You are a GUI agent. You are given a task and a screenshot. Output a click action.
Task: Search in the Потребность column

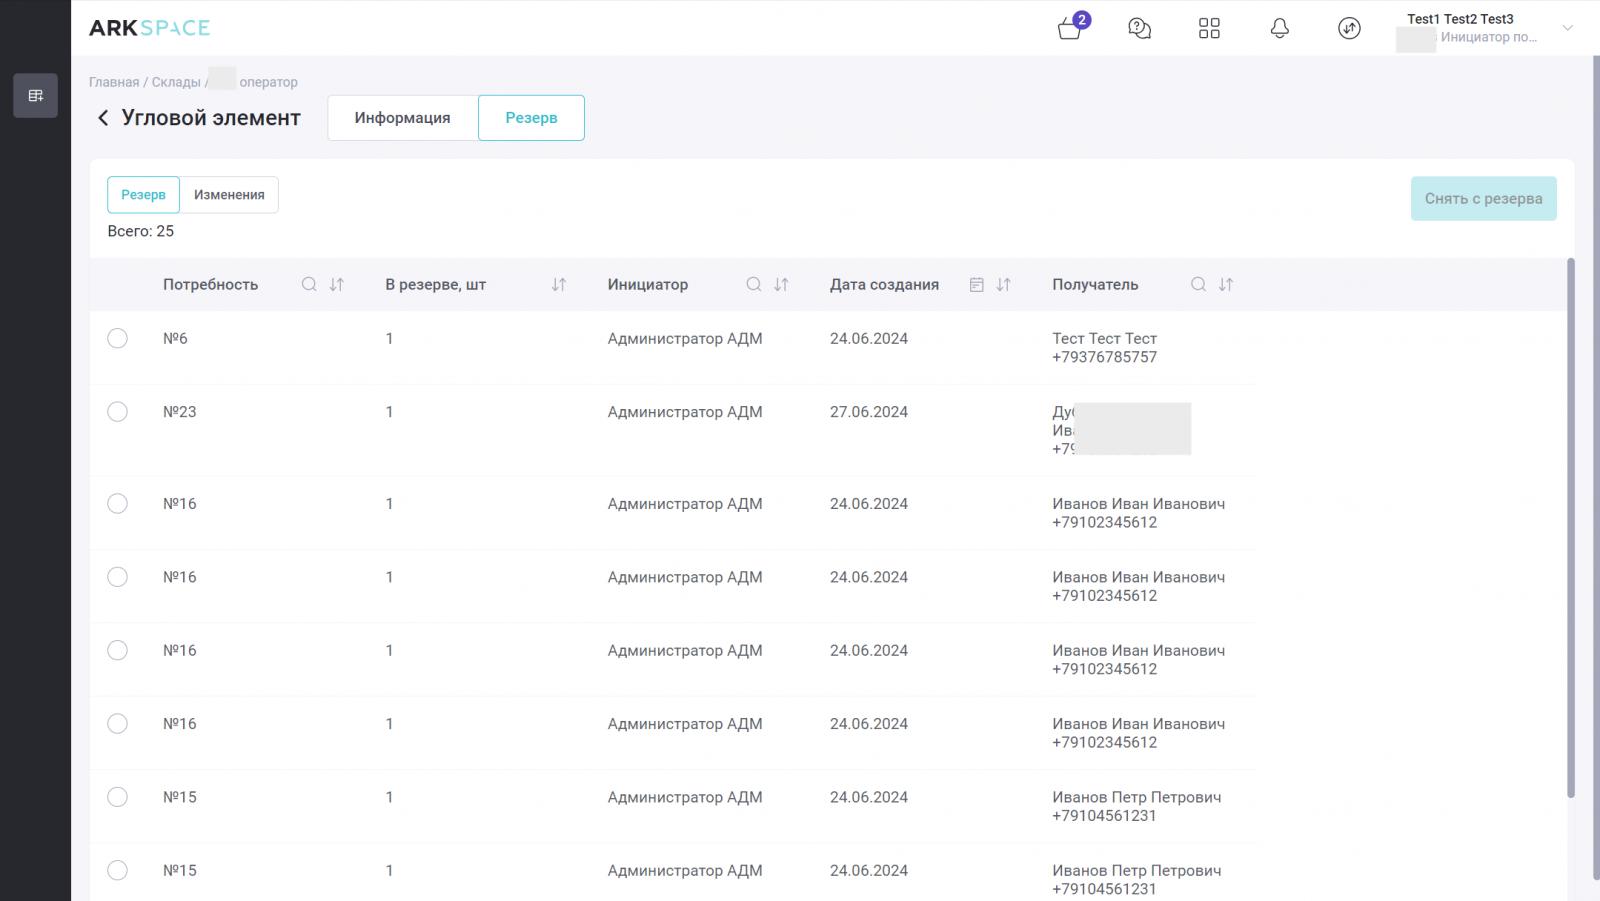[309, 285]
